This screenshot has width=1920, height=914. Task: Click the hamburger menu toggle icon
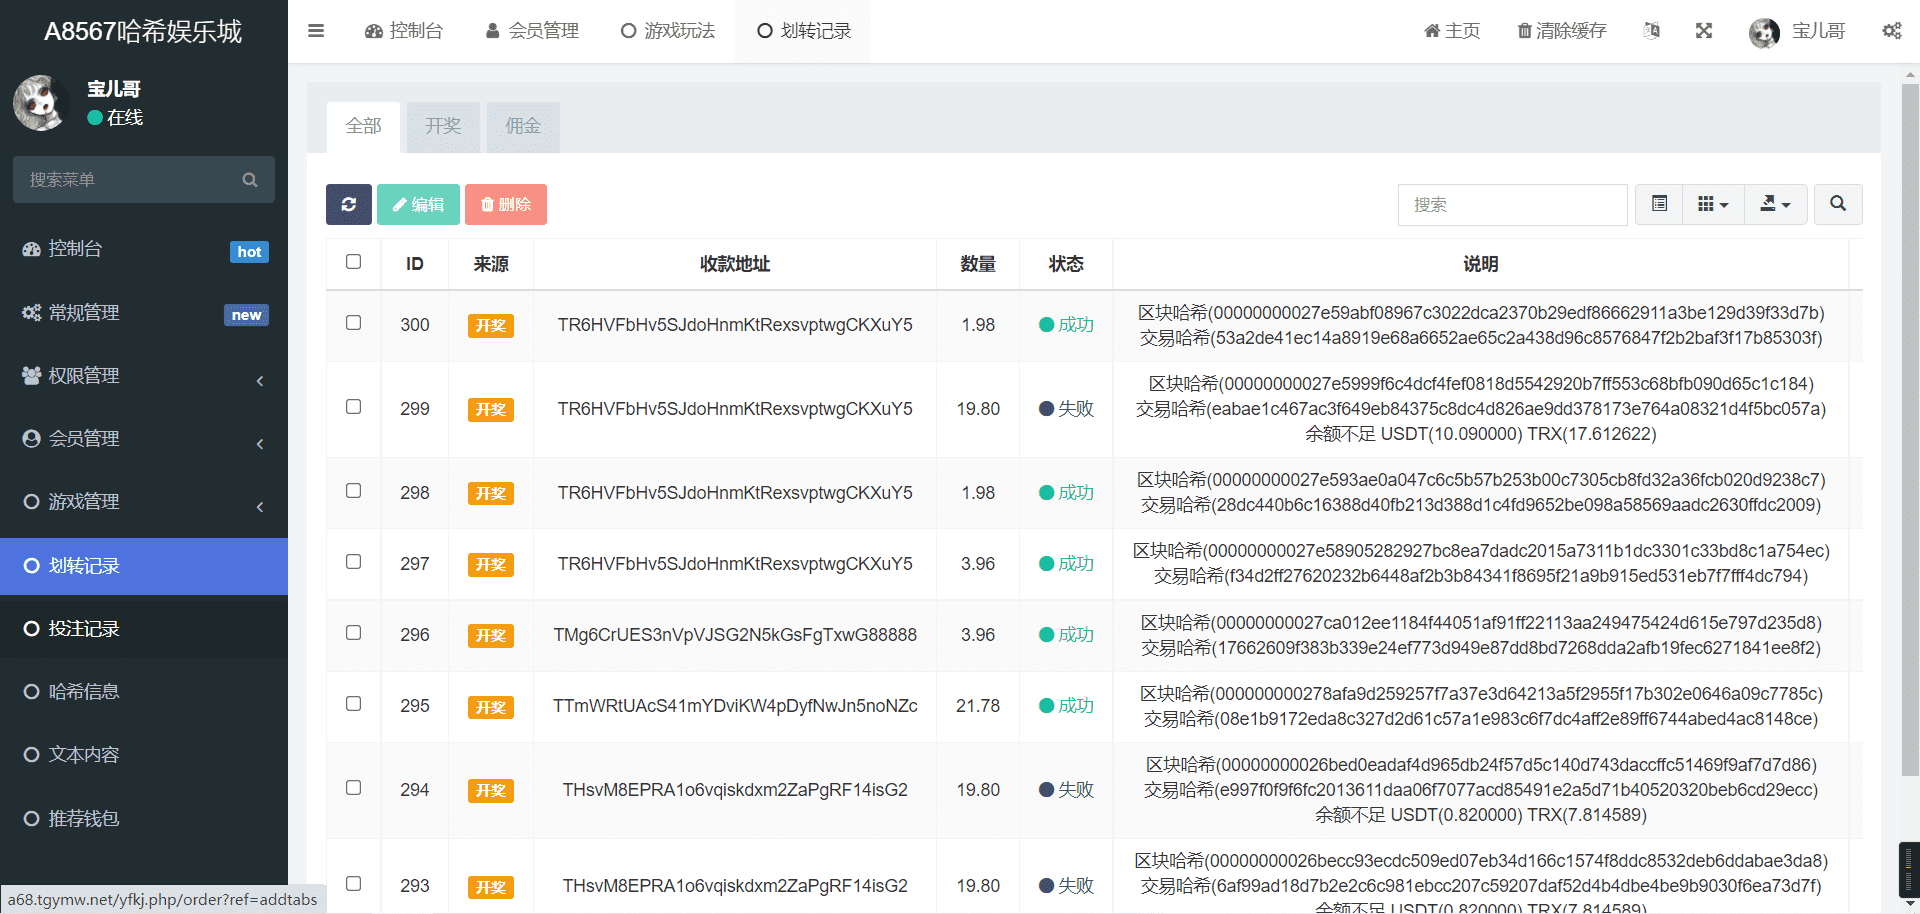316,31
